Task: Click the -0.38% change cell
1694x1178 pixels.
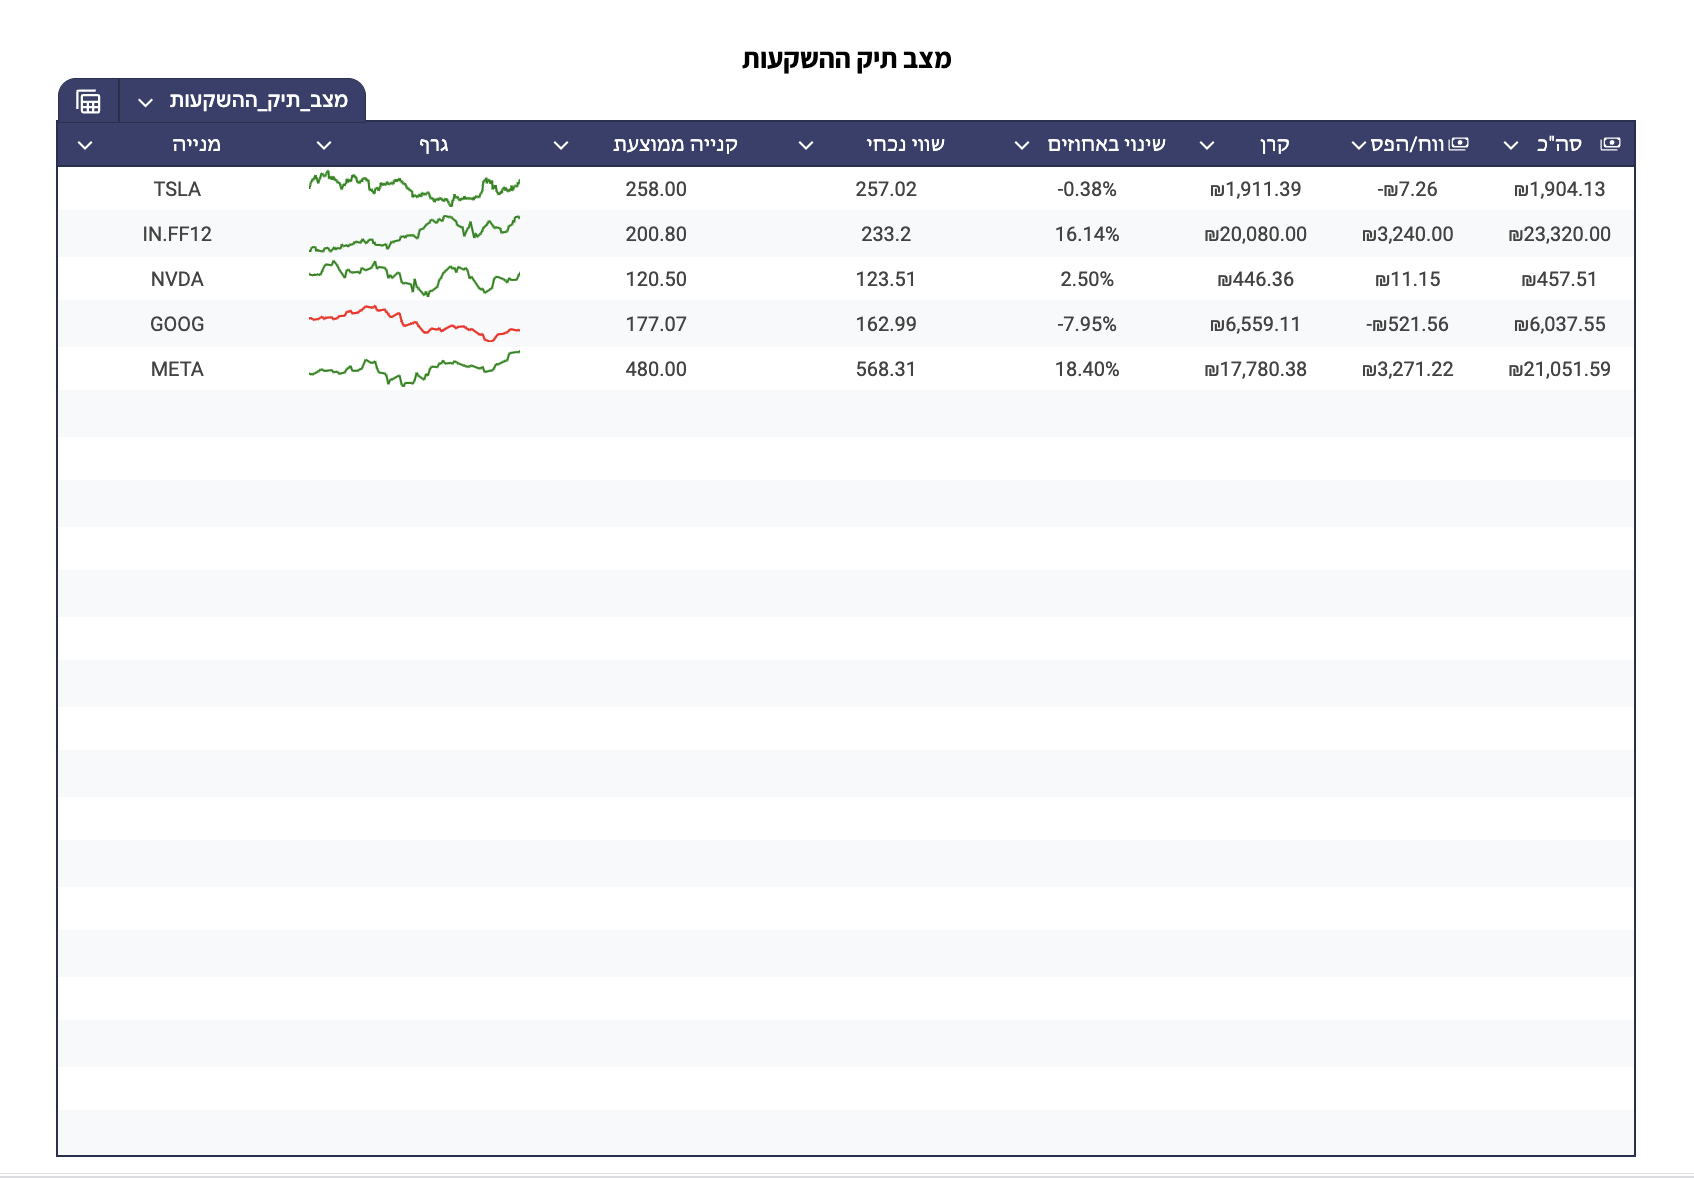Action: coord(1087,189)
